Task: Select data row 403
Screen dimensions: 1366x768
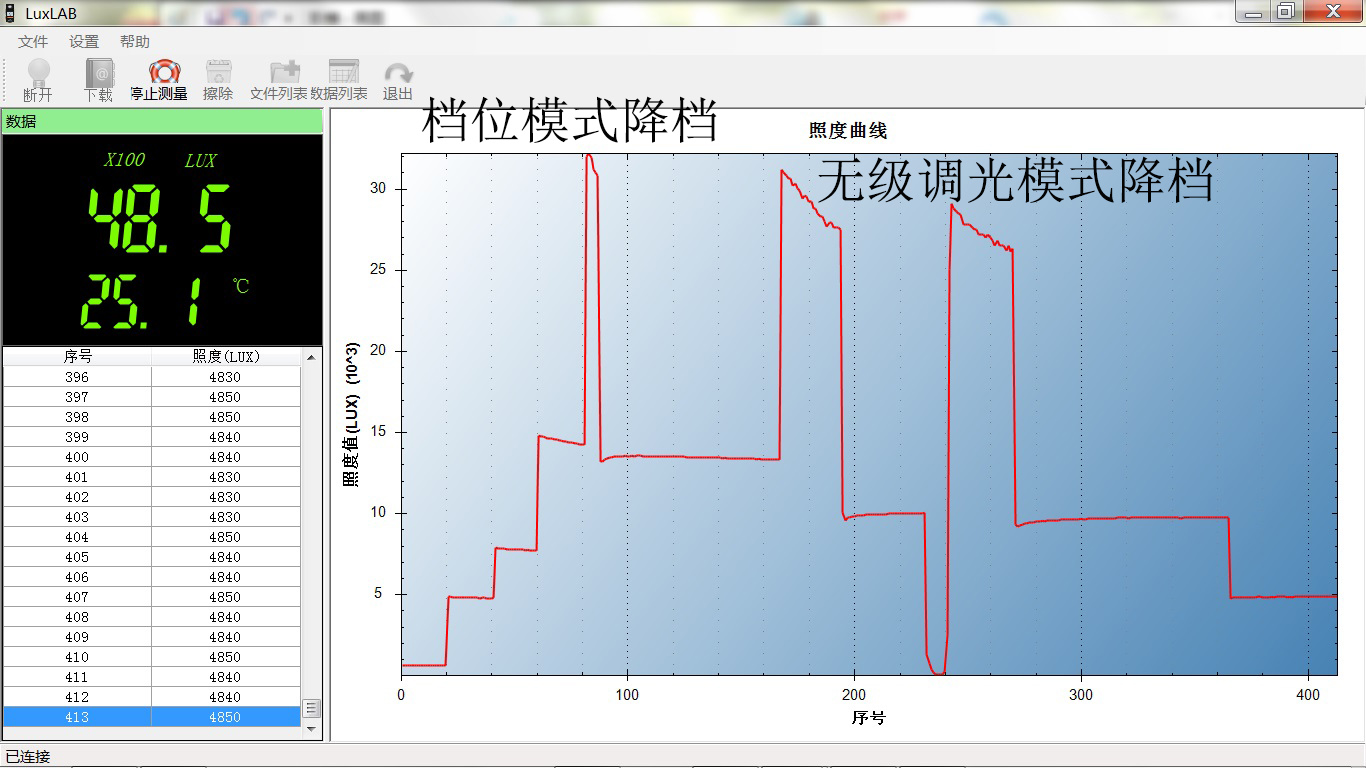Action: (152, 517)
